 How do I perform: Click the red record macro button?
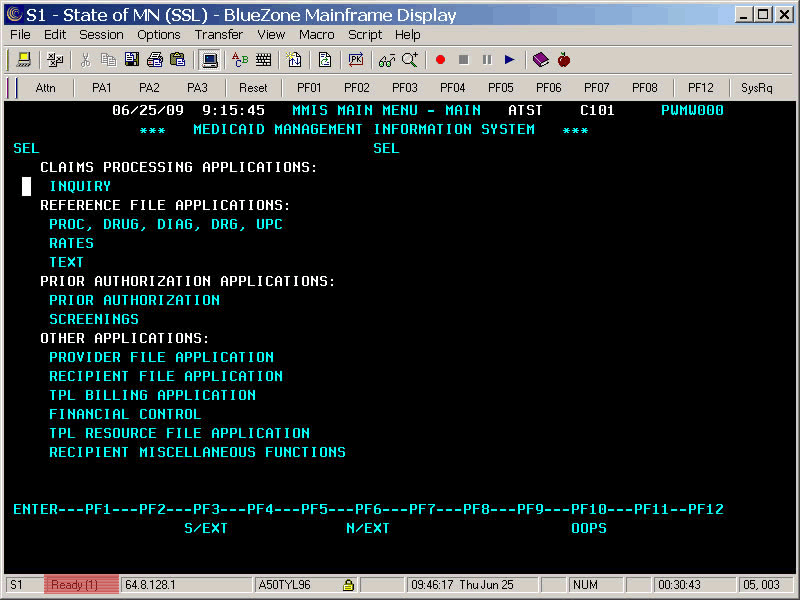pyautogui.click(x=440, y=60)
